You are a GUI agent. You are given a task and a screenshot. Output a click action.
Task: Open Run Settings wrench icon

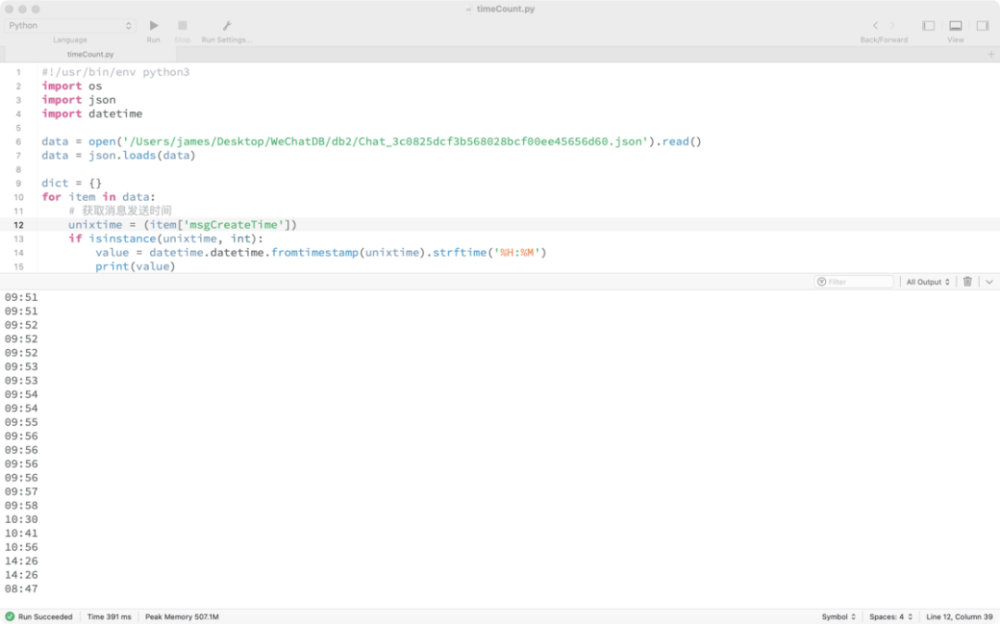pos(226,25)
